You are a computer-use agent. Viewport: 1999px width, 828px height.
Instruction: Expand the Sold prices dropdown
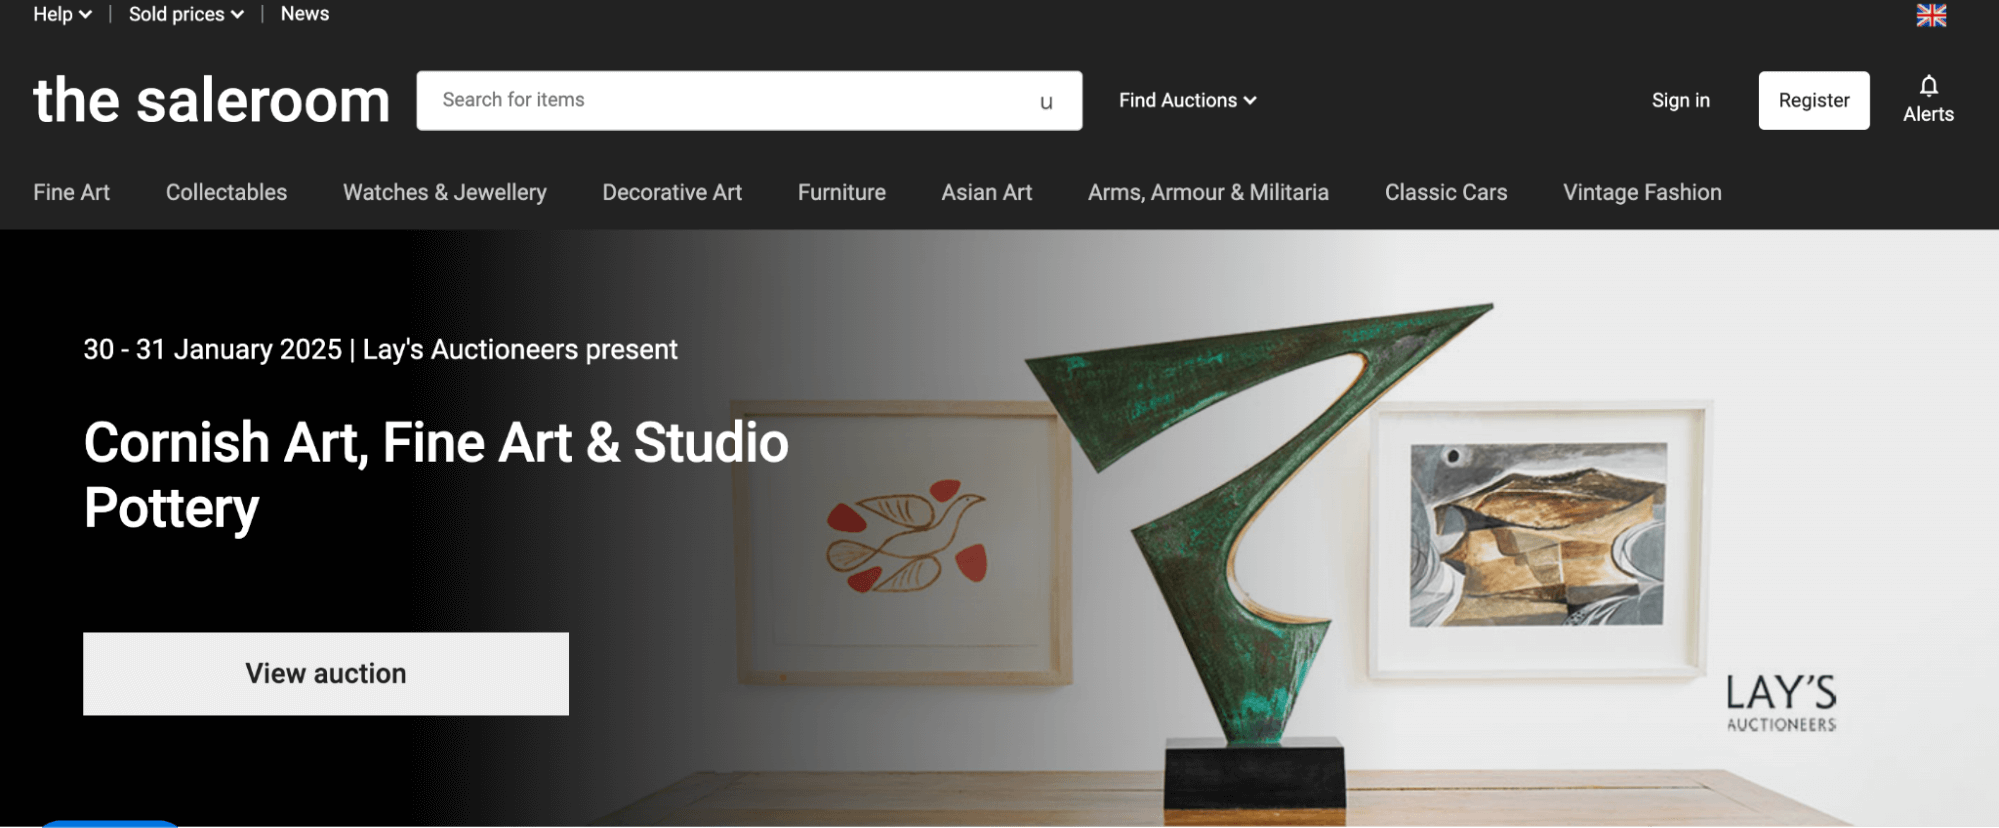coord(186,14)
